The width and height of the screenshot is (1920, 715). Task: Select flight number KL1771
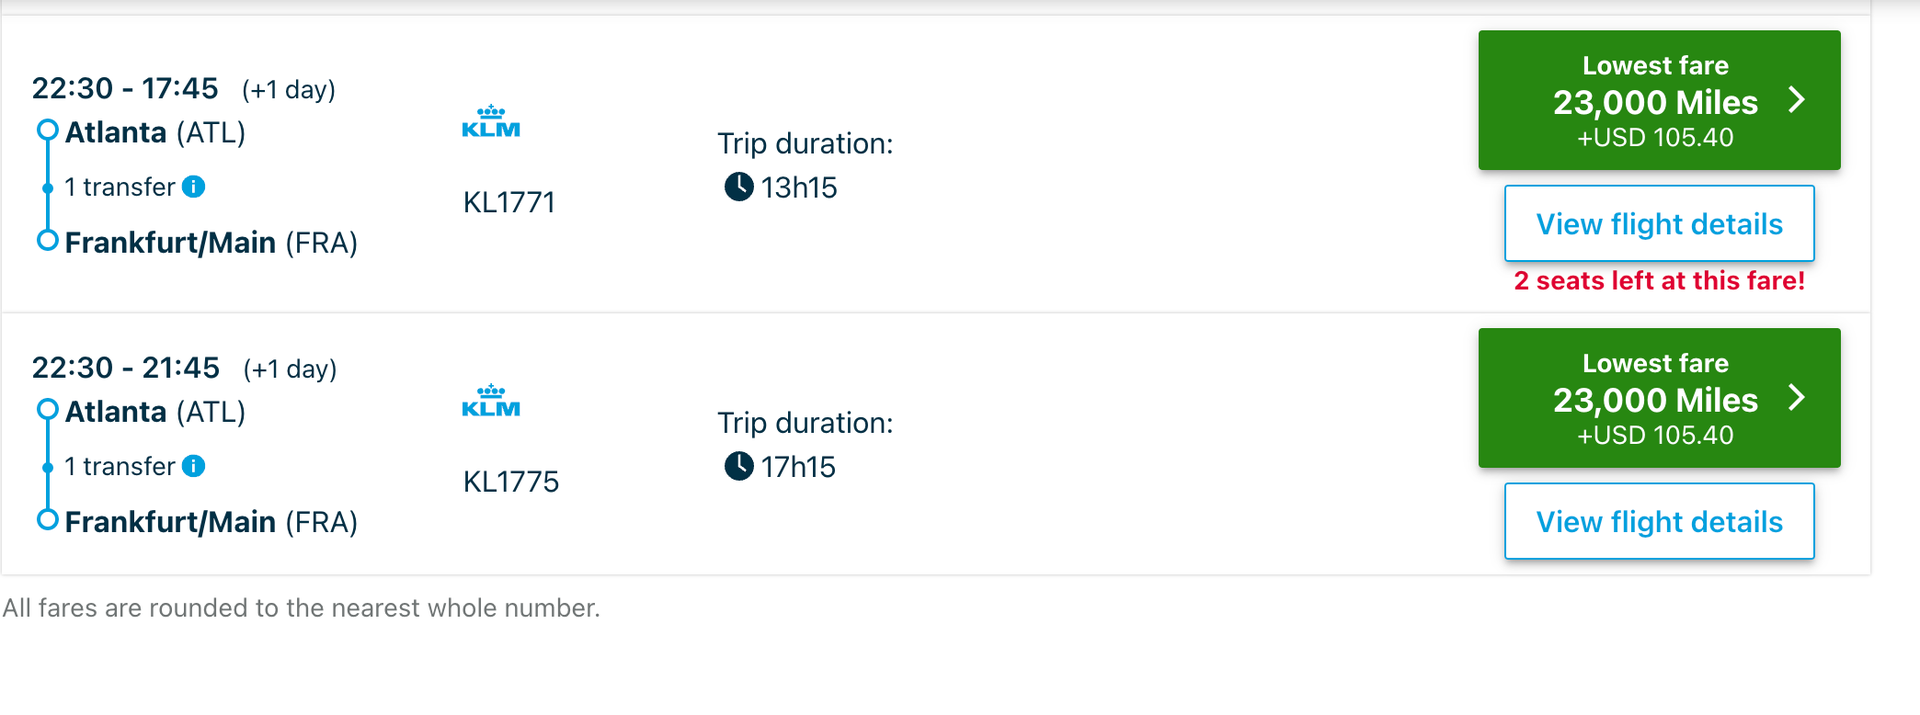pos(509,201)
